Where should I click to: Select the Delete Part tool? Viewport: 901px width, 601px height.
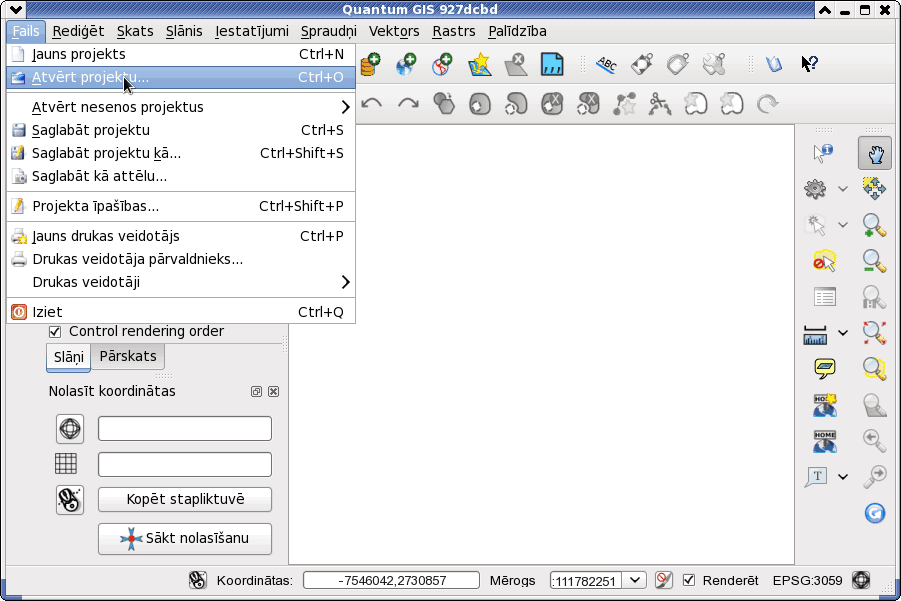588,104
